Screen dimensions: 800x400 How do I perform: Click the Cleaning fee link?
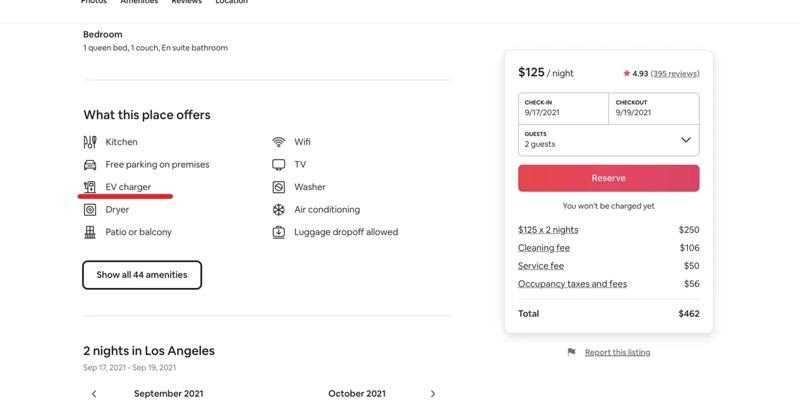(x=544, y=248)
